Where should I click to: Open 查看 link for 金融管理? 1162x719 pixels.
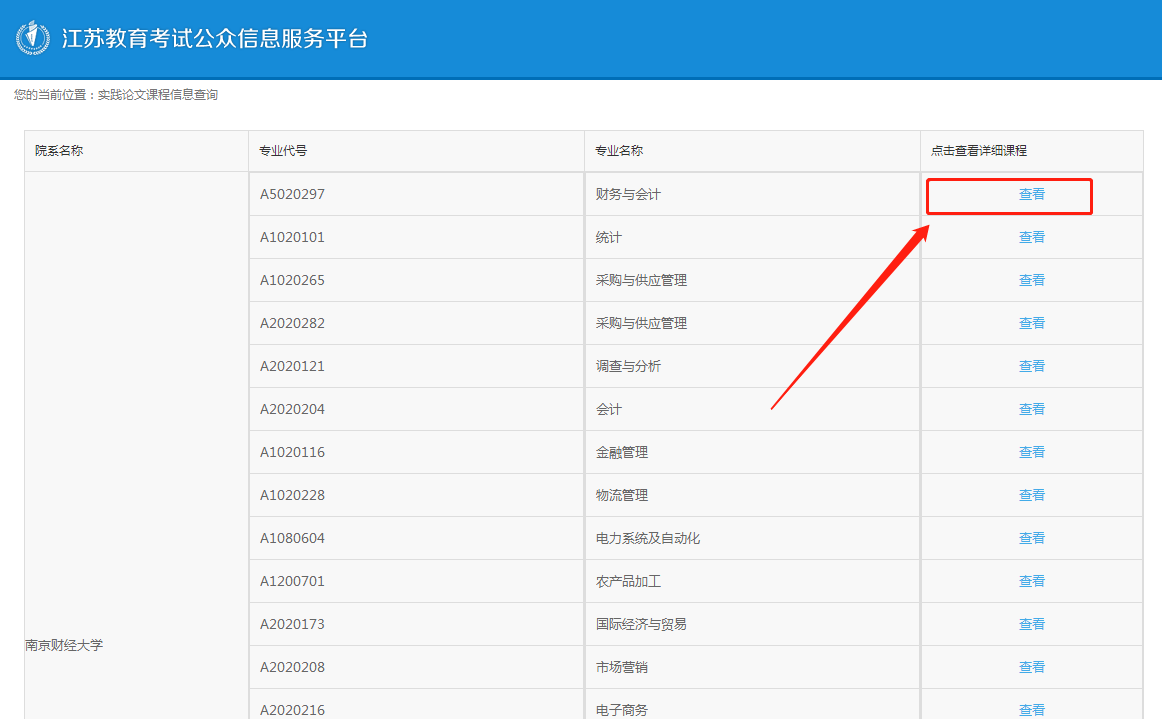[1031, 453]
